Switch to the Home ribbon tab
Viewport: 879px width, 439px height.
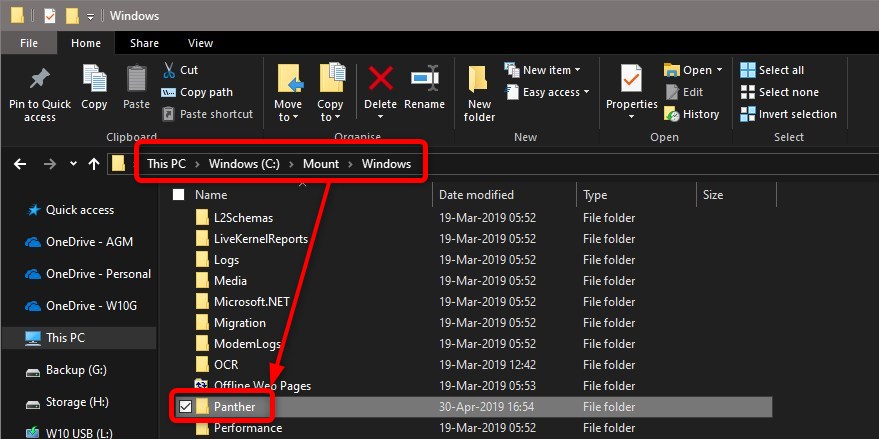(x=86, y=43)
